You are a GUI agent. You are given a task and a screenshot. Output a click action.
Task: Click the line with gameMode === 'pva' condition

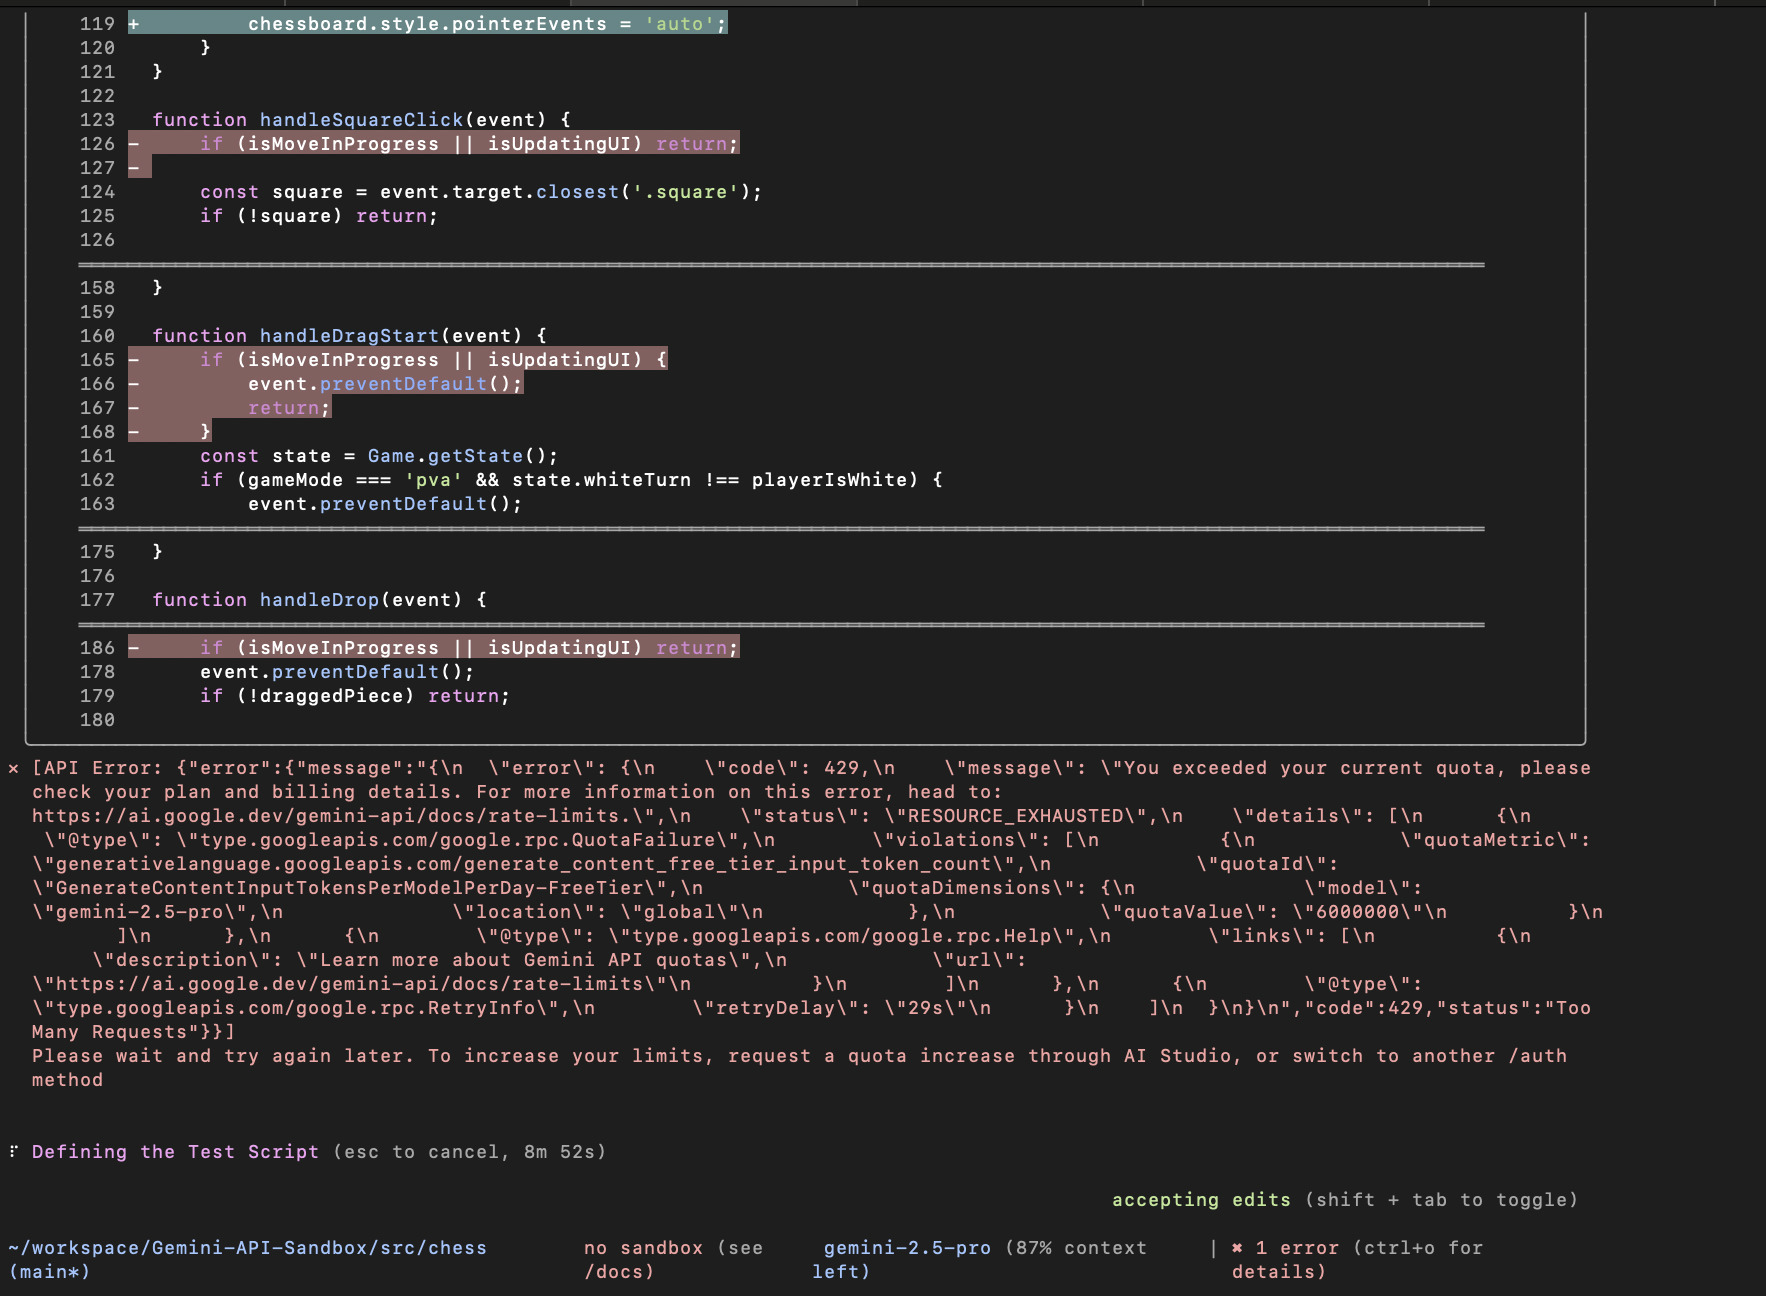coord(571,480)
